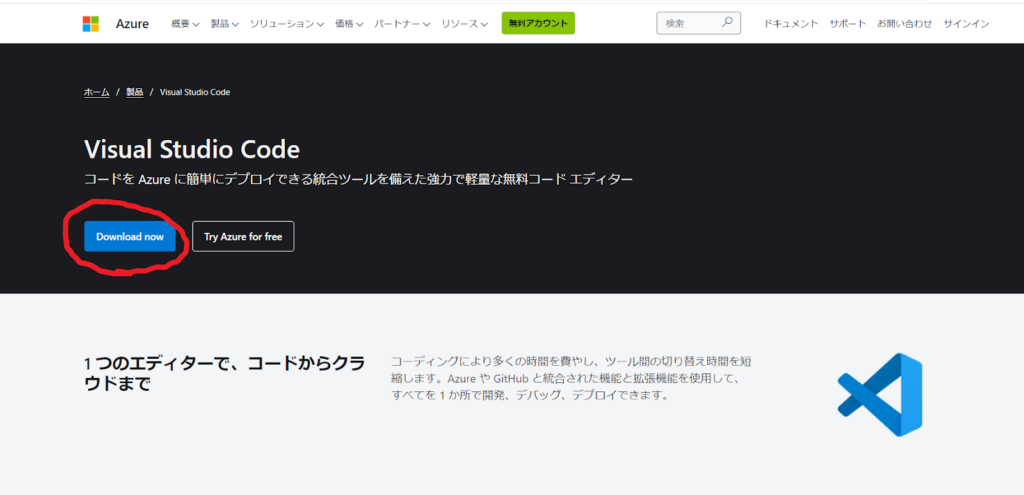Click the magnifying glass search icon

tap(727, 22)
